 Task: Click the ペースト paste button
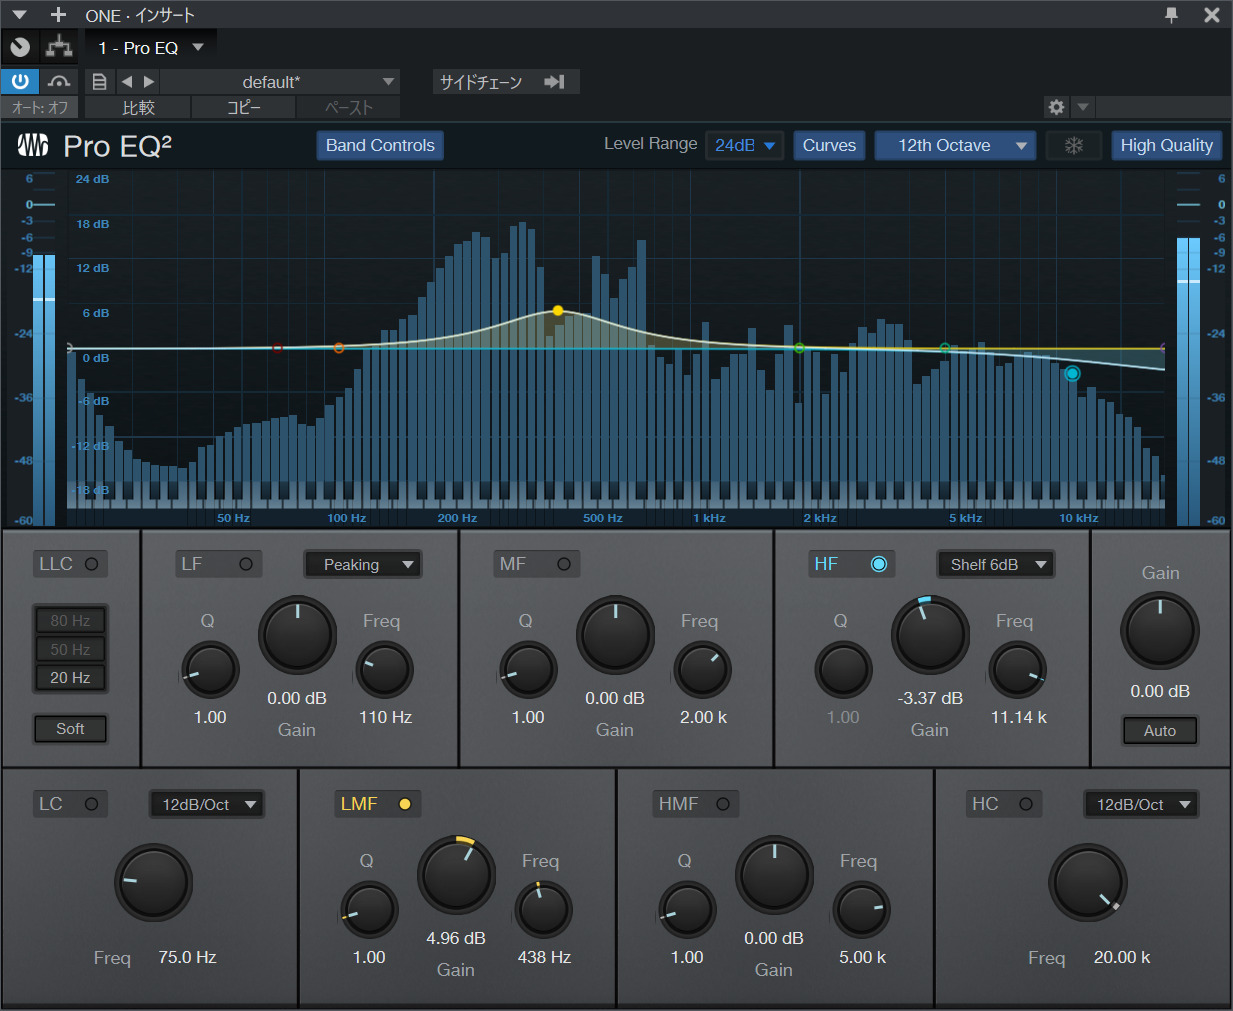point(348,108)
